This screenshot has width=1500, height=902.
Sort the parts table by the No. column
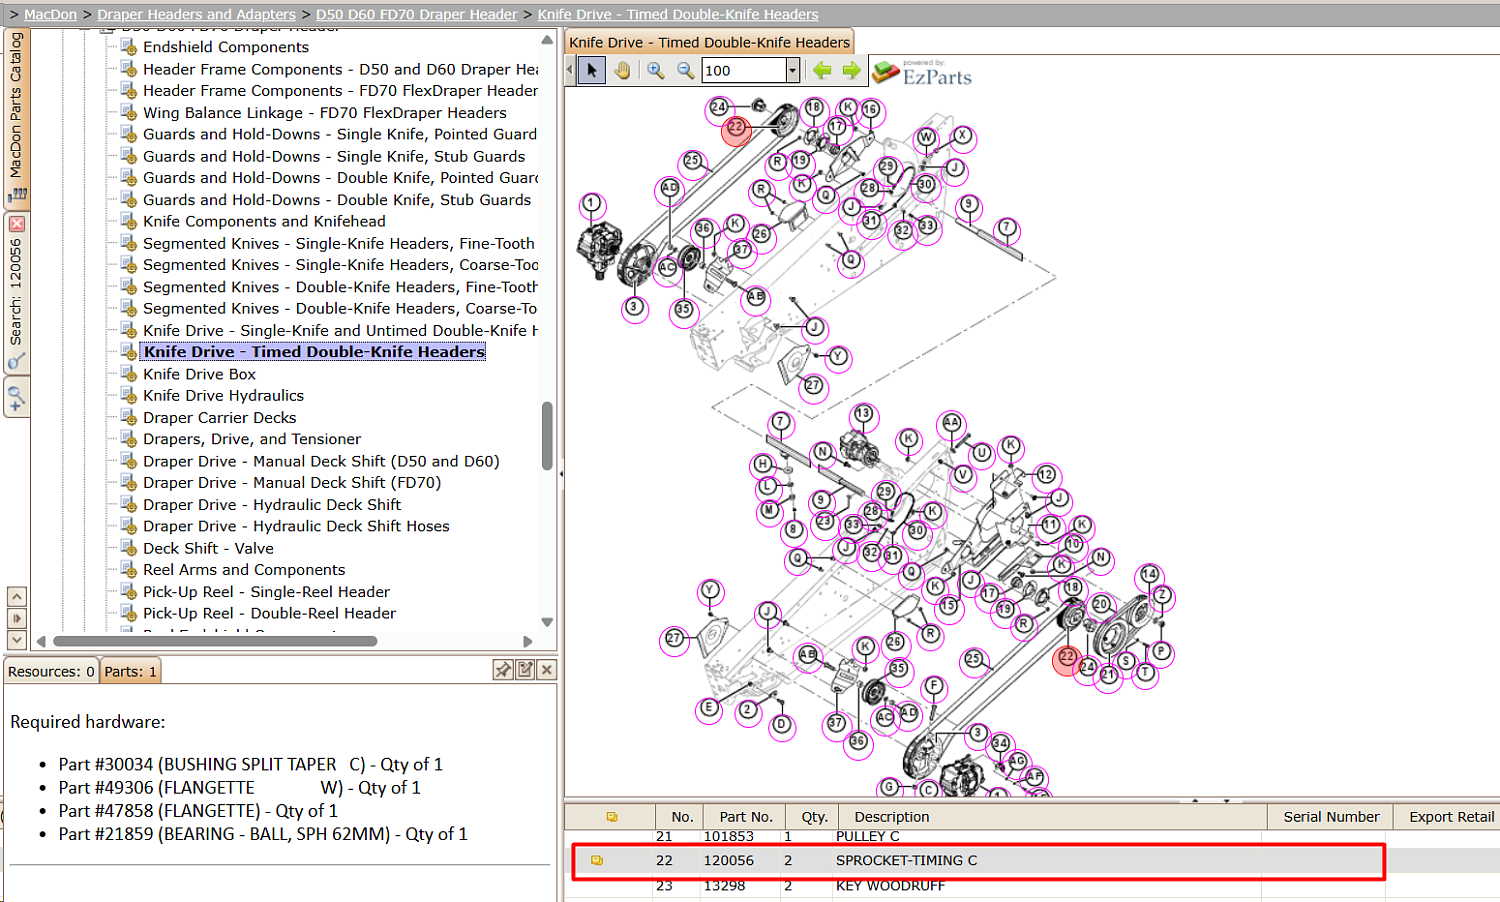682,817
